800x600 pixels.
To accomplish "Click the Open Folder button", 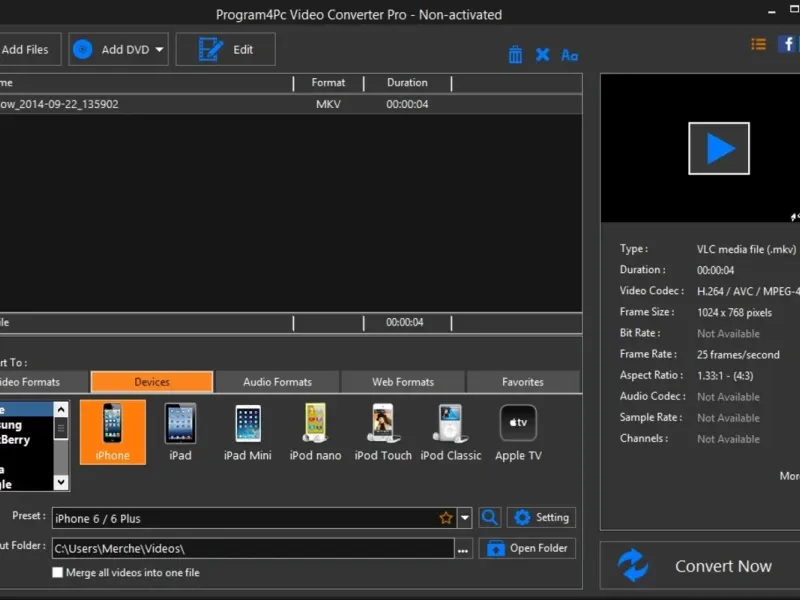I will tap(528, 548).
